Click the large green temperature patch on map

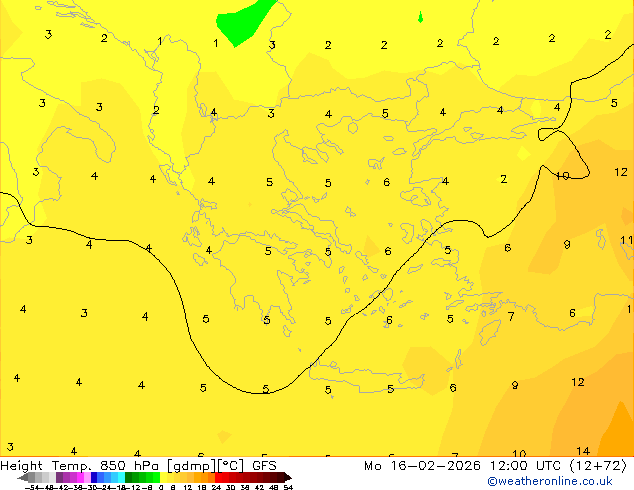click(x=243, y=22)
